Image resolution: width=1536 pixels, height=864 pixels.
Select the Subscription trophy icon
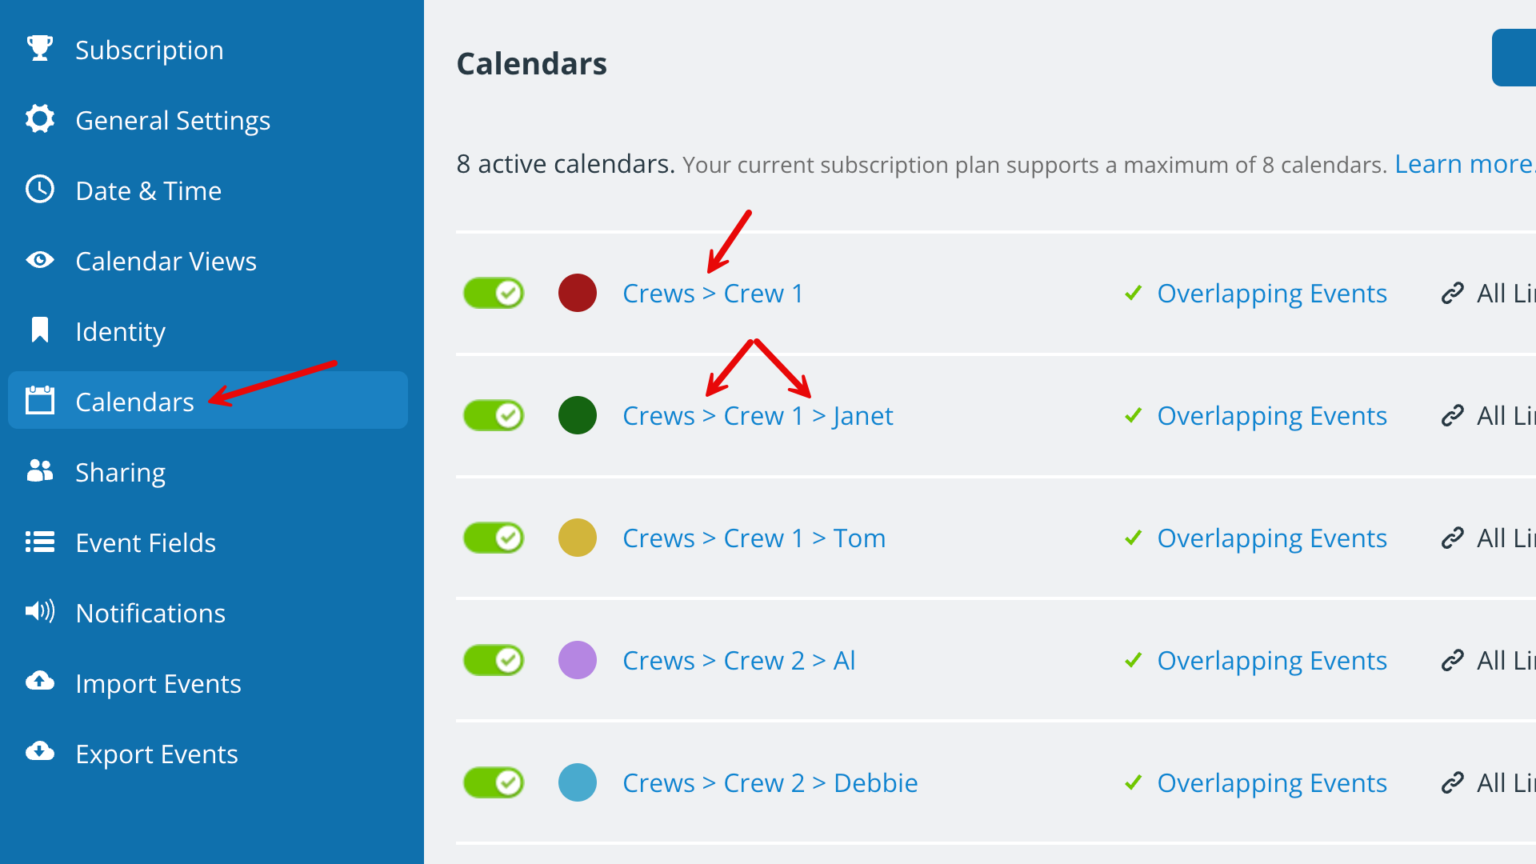pos(38,48)
